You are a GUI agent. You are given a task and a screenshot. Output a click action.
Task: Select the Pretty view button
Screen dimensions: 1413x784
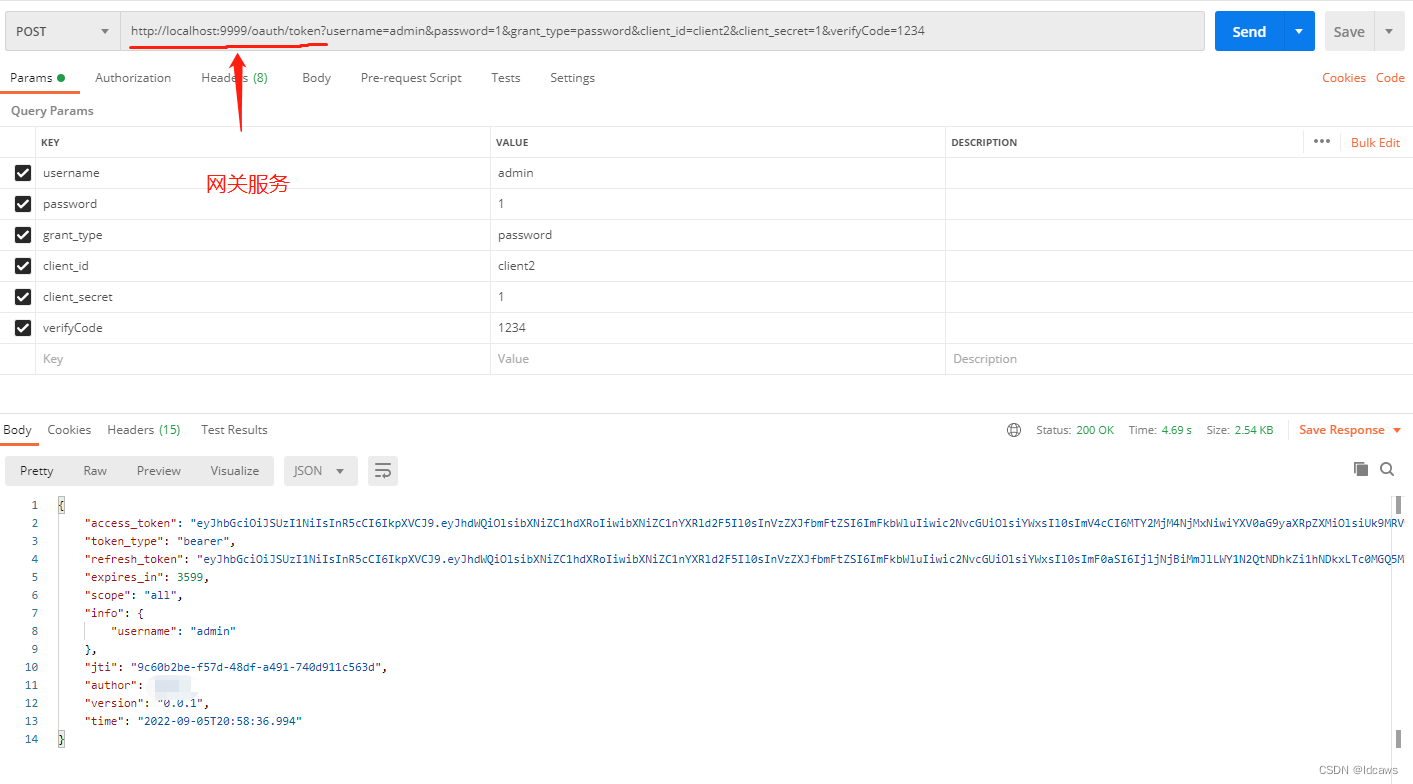point(37,471)
